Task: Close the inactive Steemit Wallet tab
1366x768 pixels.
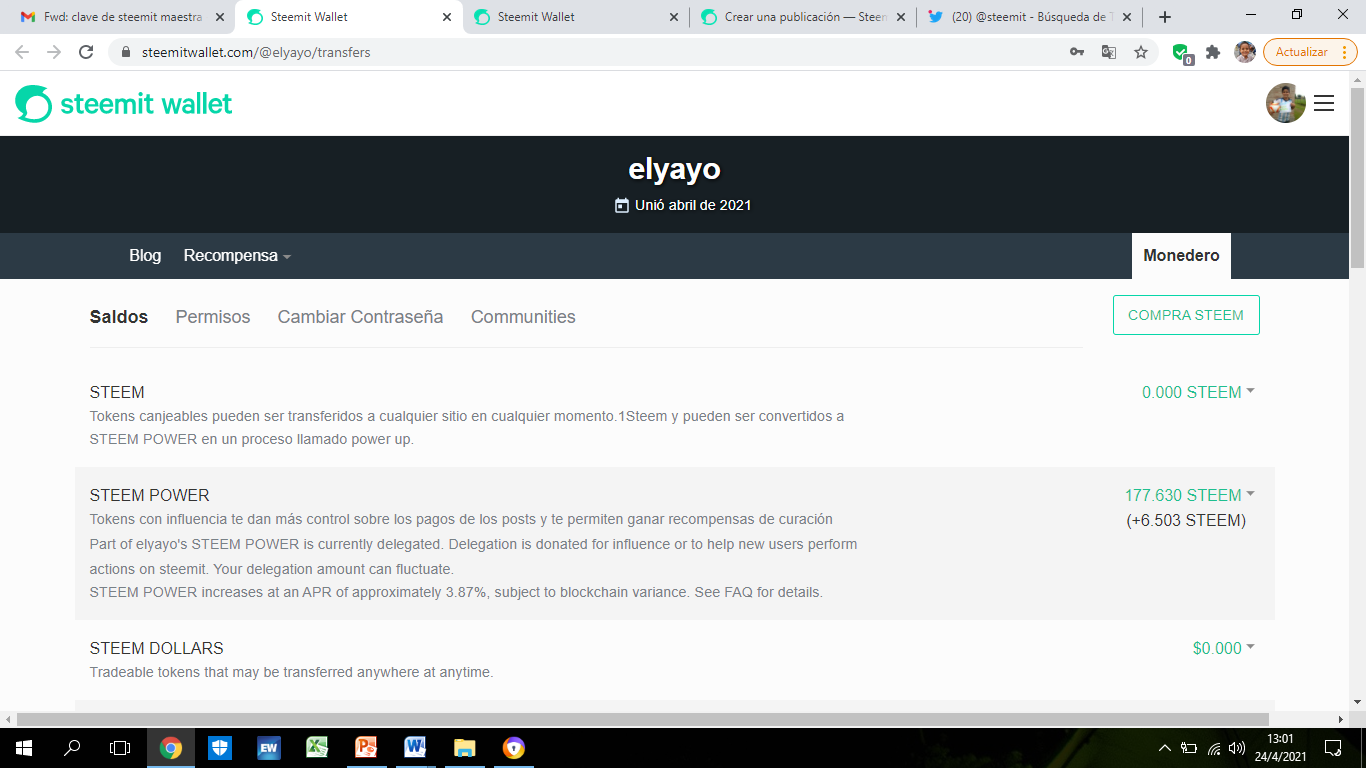Action: (674, 17)
